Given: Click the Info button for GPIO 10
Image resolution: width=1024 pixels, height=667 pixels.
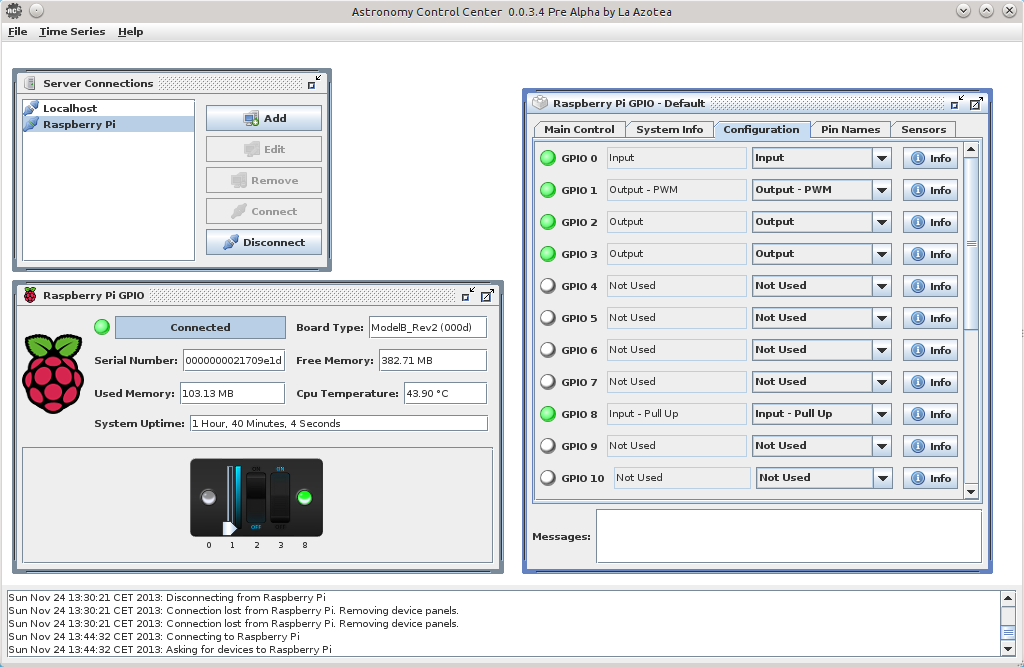Looking at the screenshot, I should click(930, 478).
